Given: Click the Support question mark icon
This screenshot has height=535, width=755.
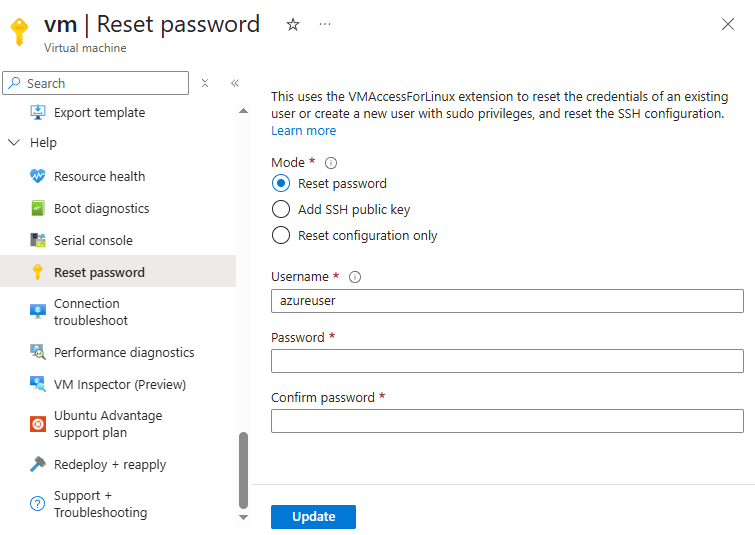Looking at the screenshot, I should [38, 504].
